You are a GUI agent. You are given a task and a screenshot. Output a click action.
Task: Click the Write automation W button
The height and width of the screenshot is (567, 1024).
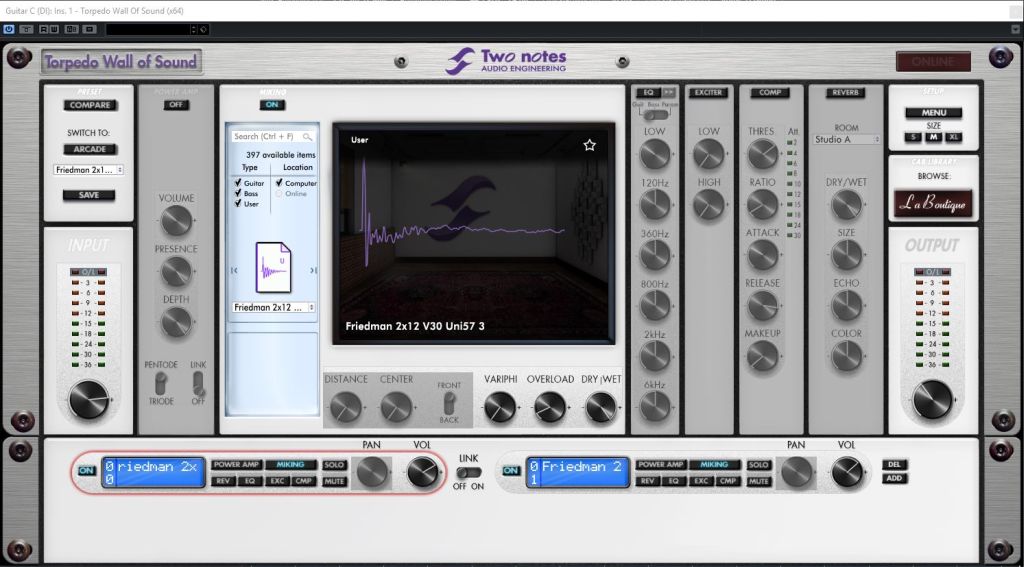[x=54, y=29]
